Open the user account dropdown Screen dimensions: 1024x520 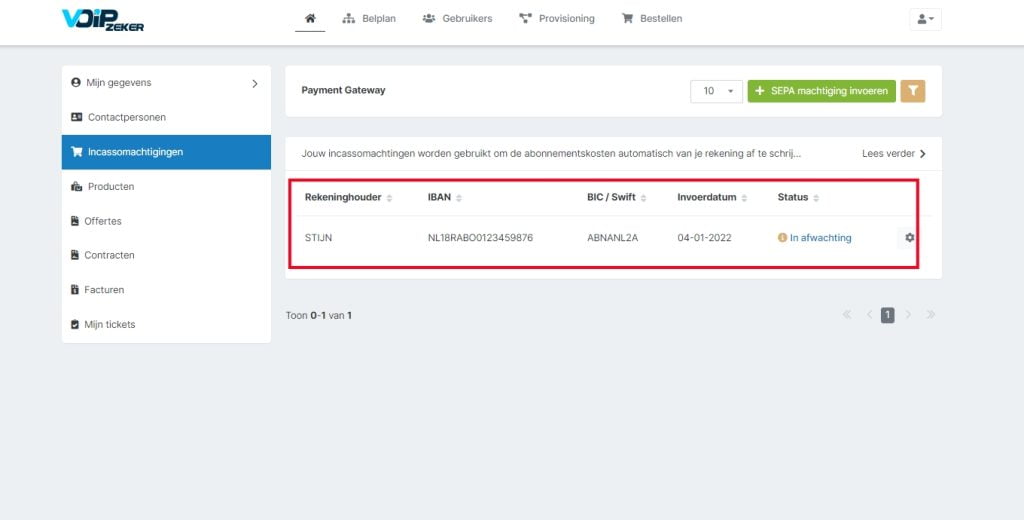[925, 19]
